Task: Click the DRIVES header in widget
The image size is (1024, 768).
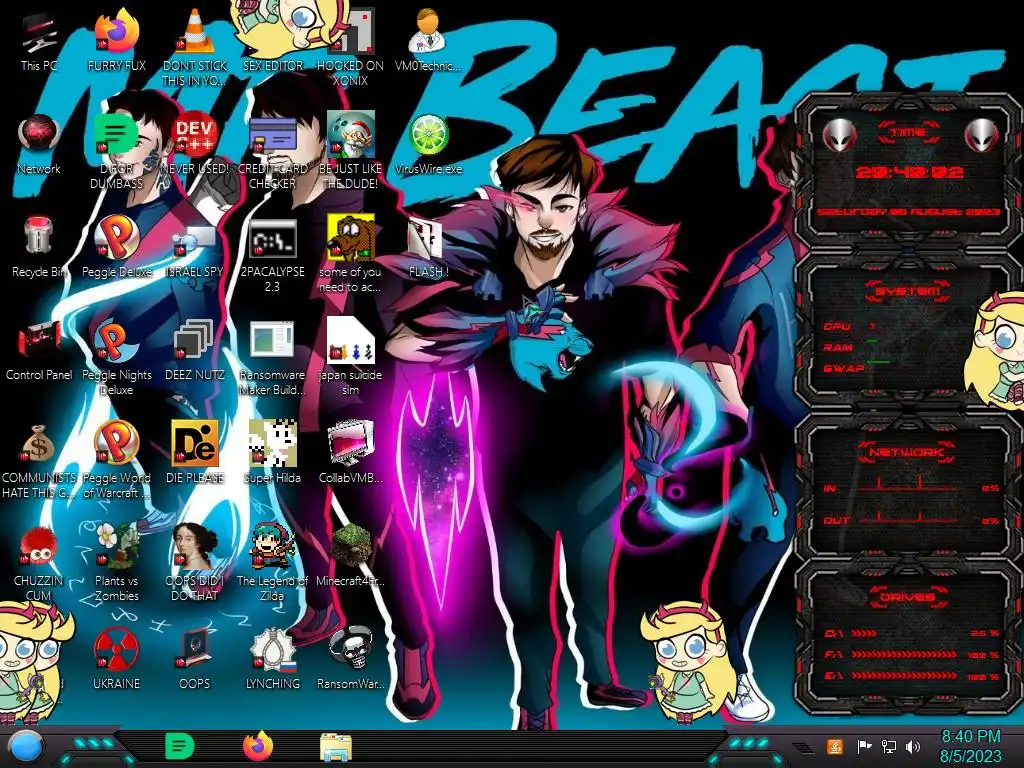Action: pyautogui.click(x=908, y=597)
